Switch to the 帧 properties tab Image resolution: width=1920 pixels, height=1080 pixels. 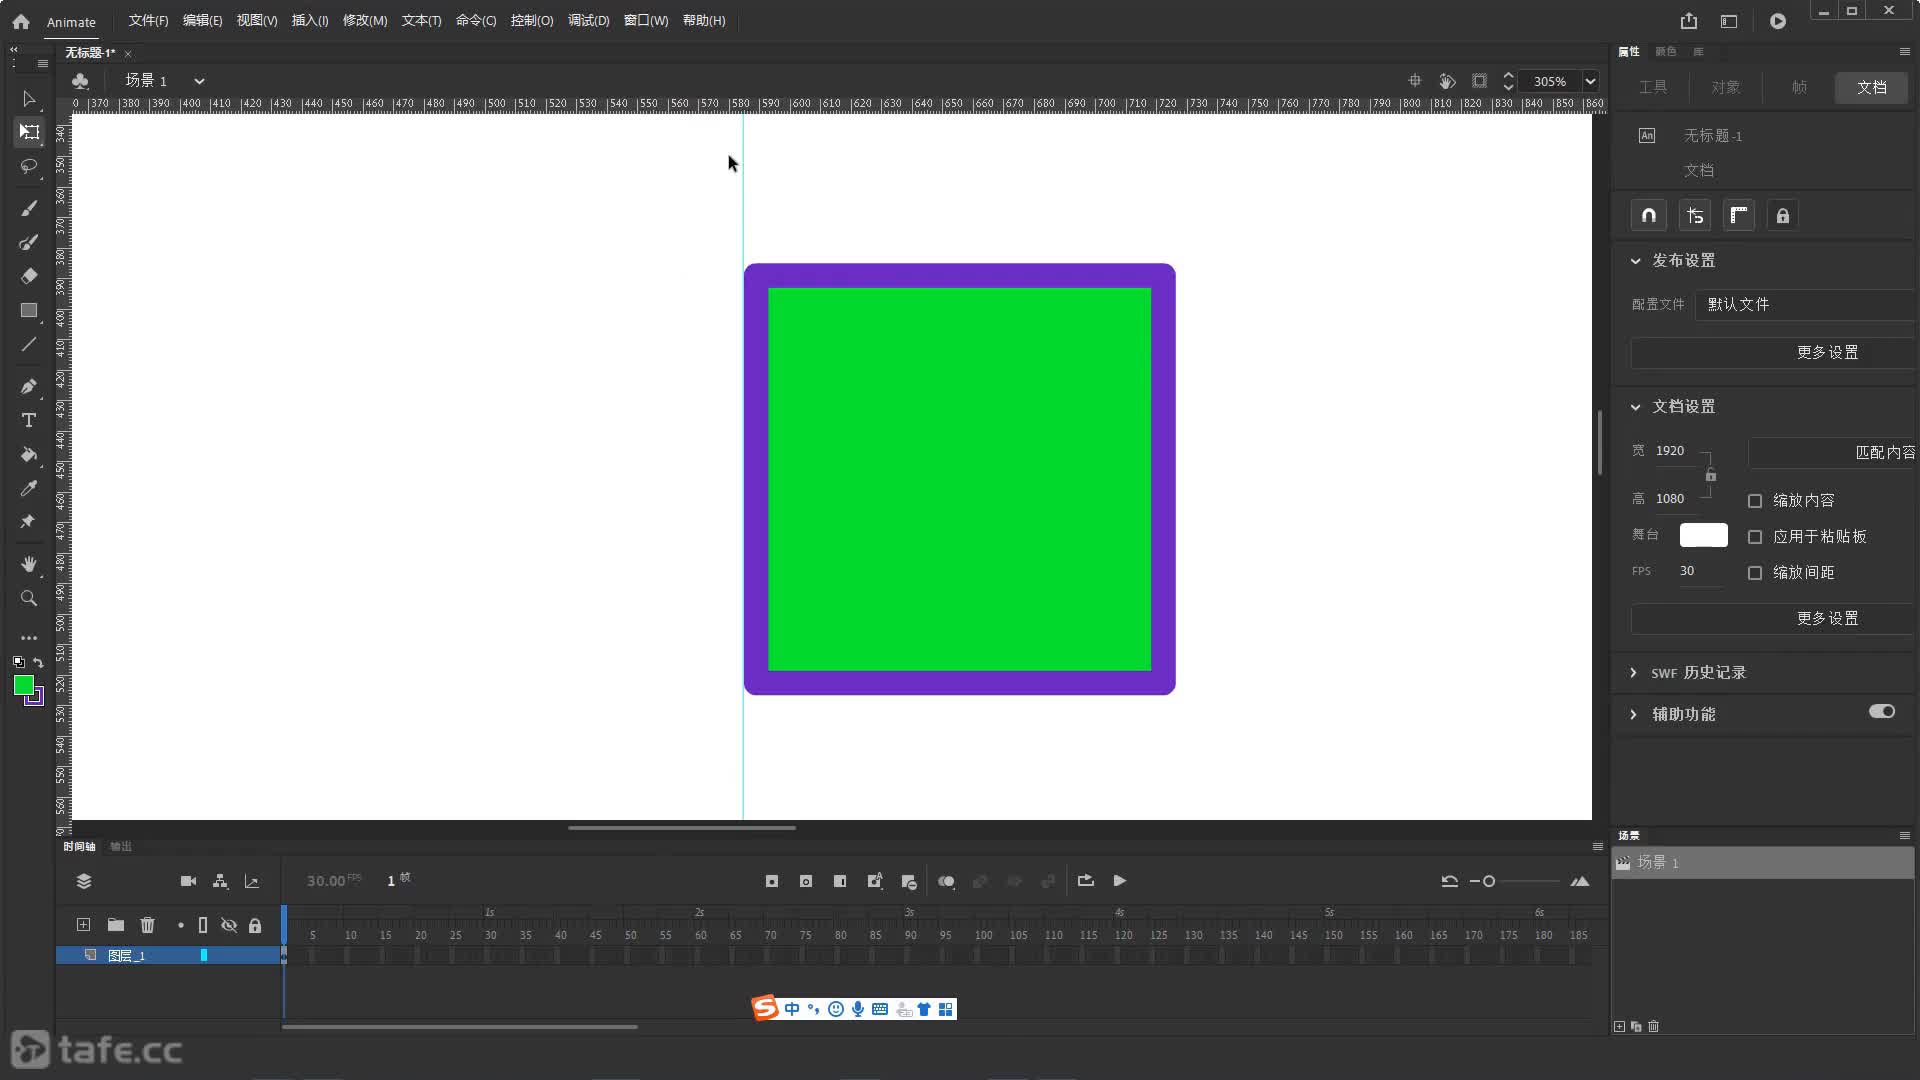(1799, 87)
